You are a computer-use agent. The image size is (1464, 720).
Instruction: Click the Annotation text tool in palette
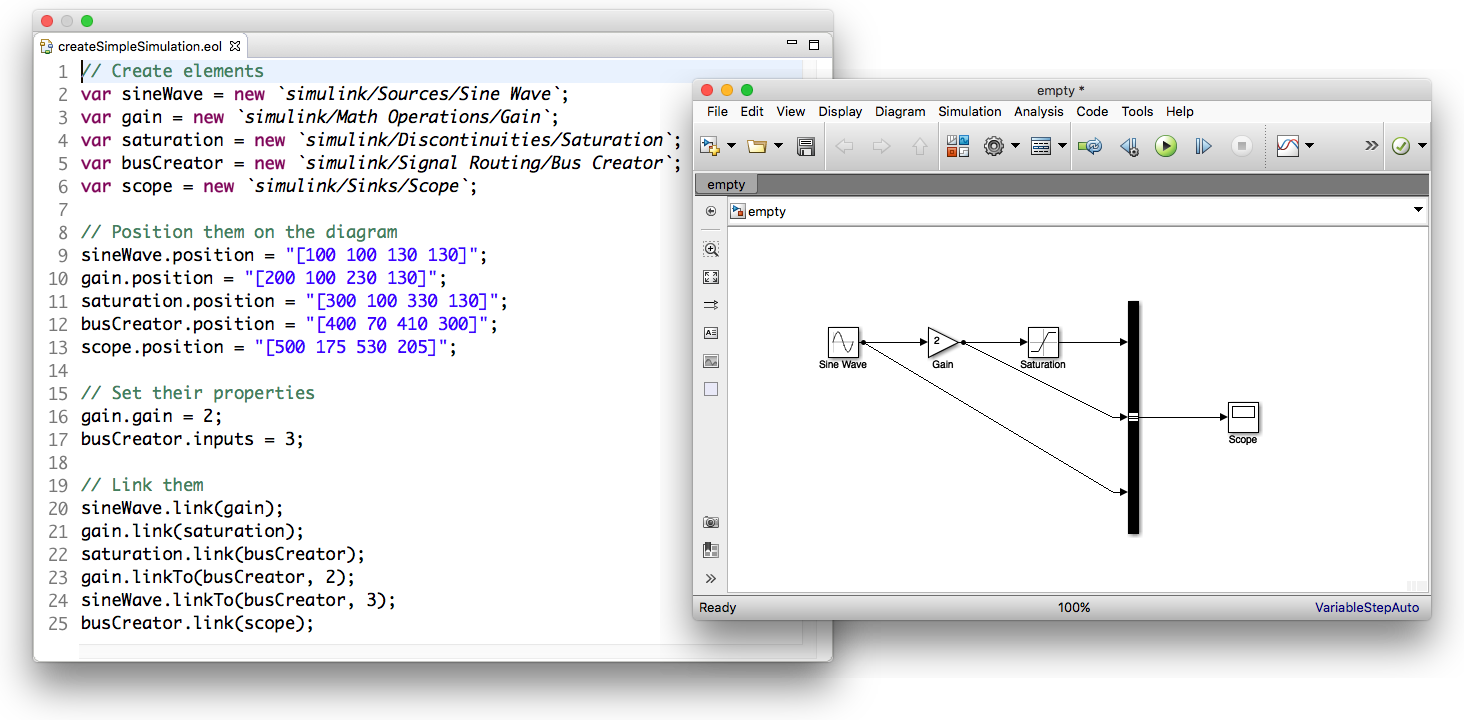click(x=711, y=333)
